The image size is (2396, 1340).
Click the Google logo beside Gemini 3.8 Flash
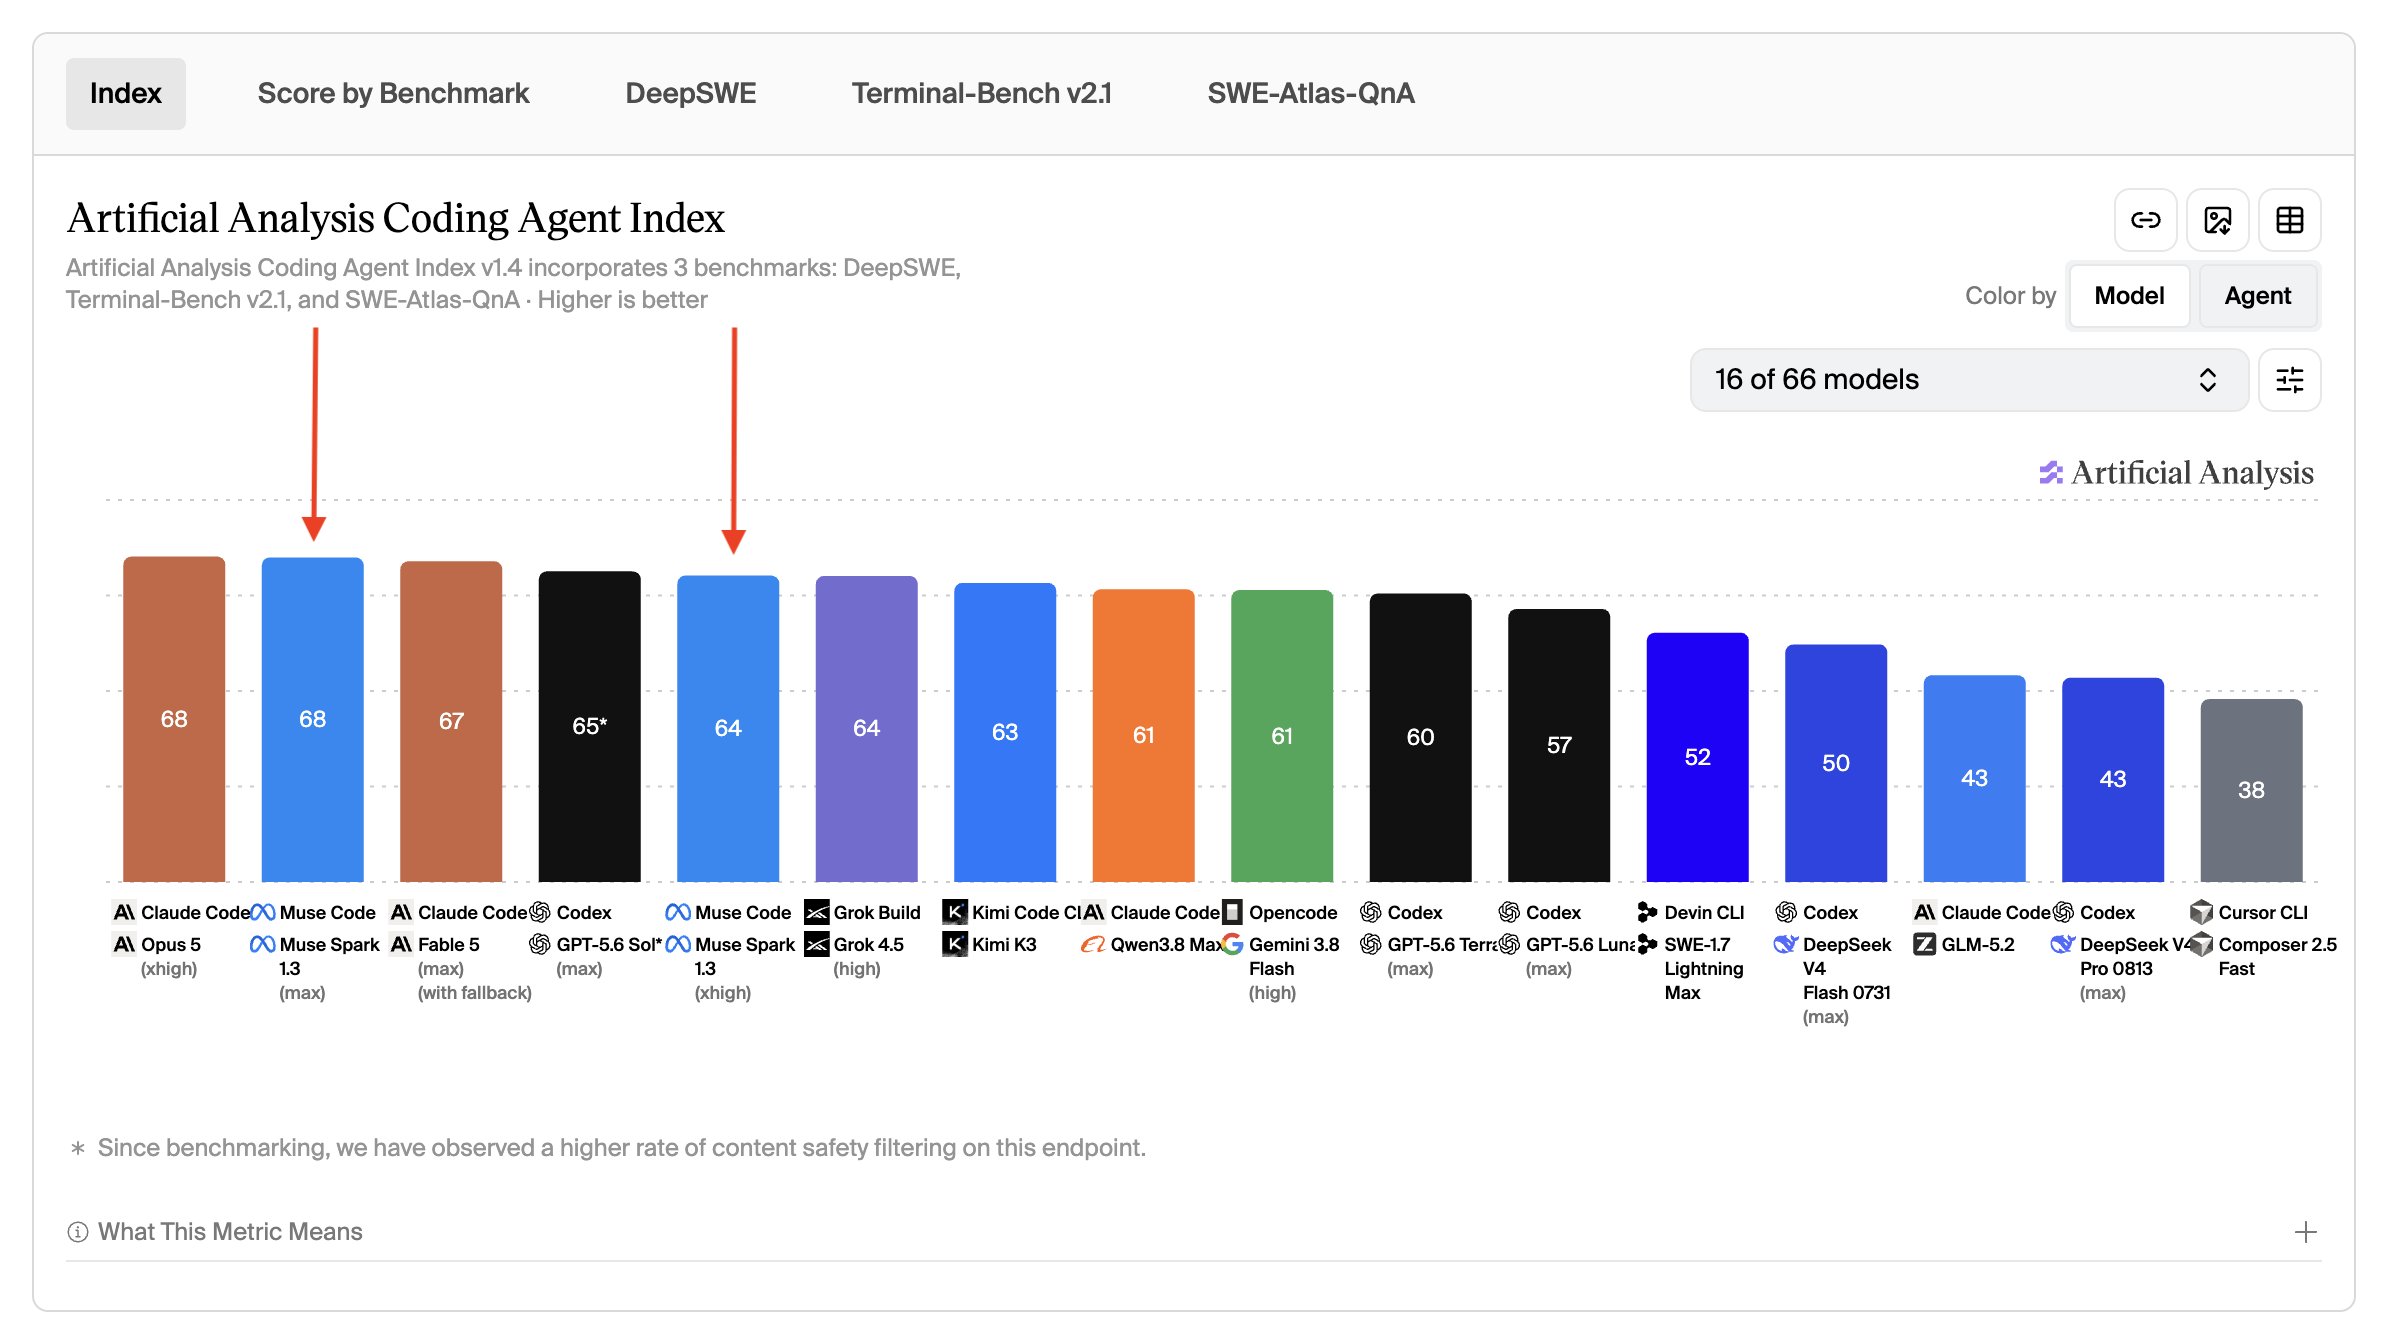click(1232, 944)
